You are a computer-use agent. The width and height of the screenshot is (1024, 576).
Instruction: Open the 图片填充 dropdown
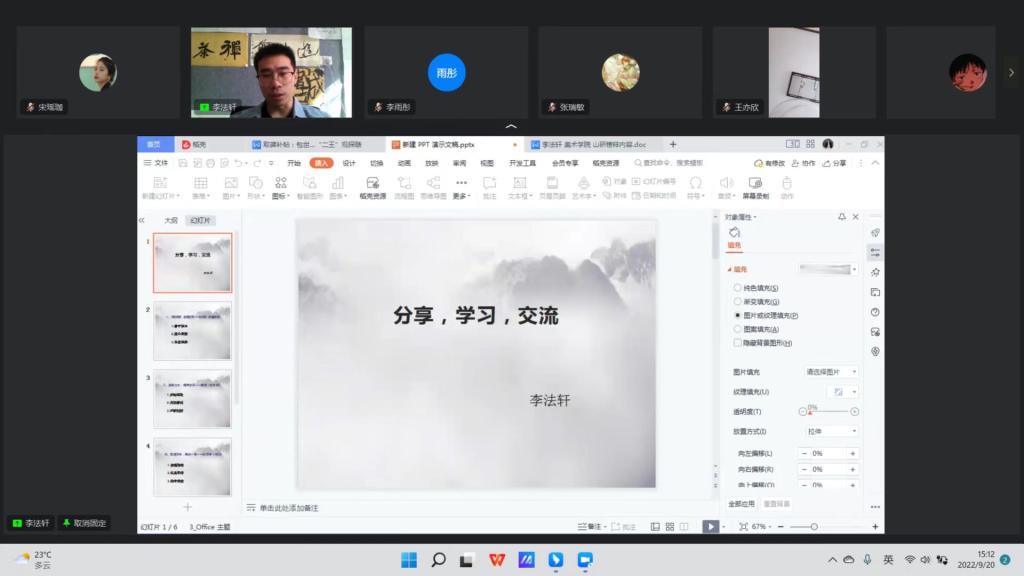831,371
